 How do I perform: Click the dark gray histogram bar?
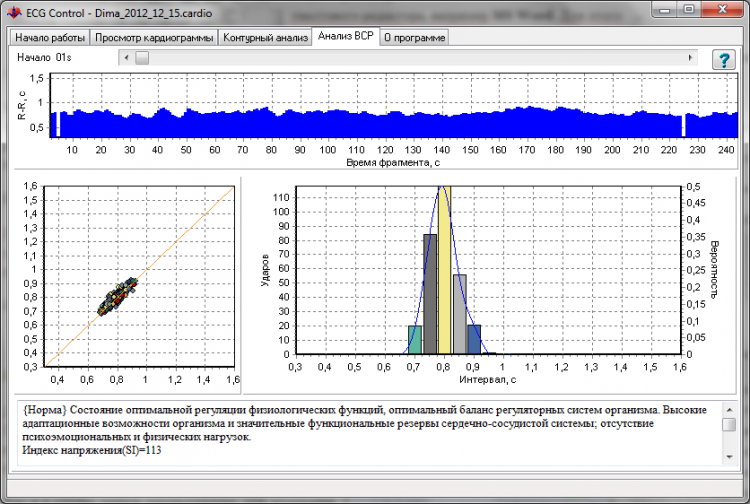[x=430, y=295]
